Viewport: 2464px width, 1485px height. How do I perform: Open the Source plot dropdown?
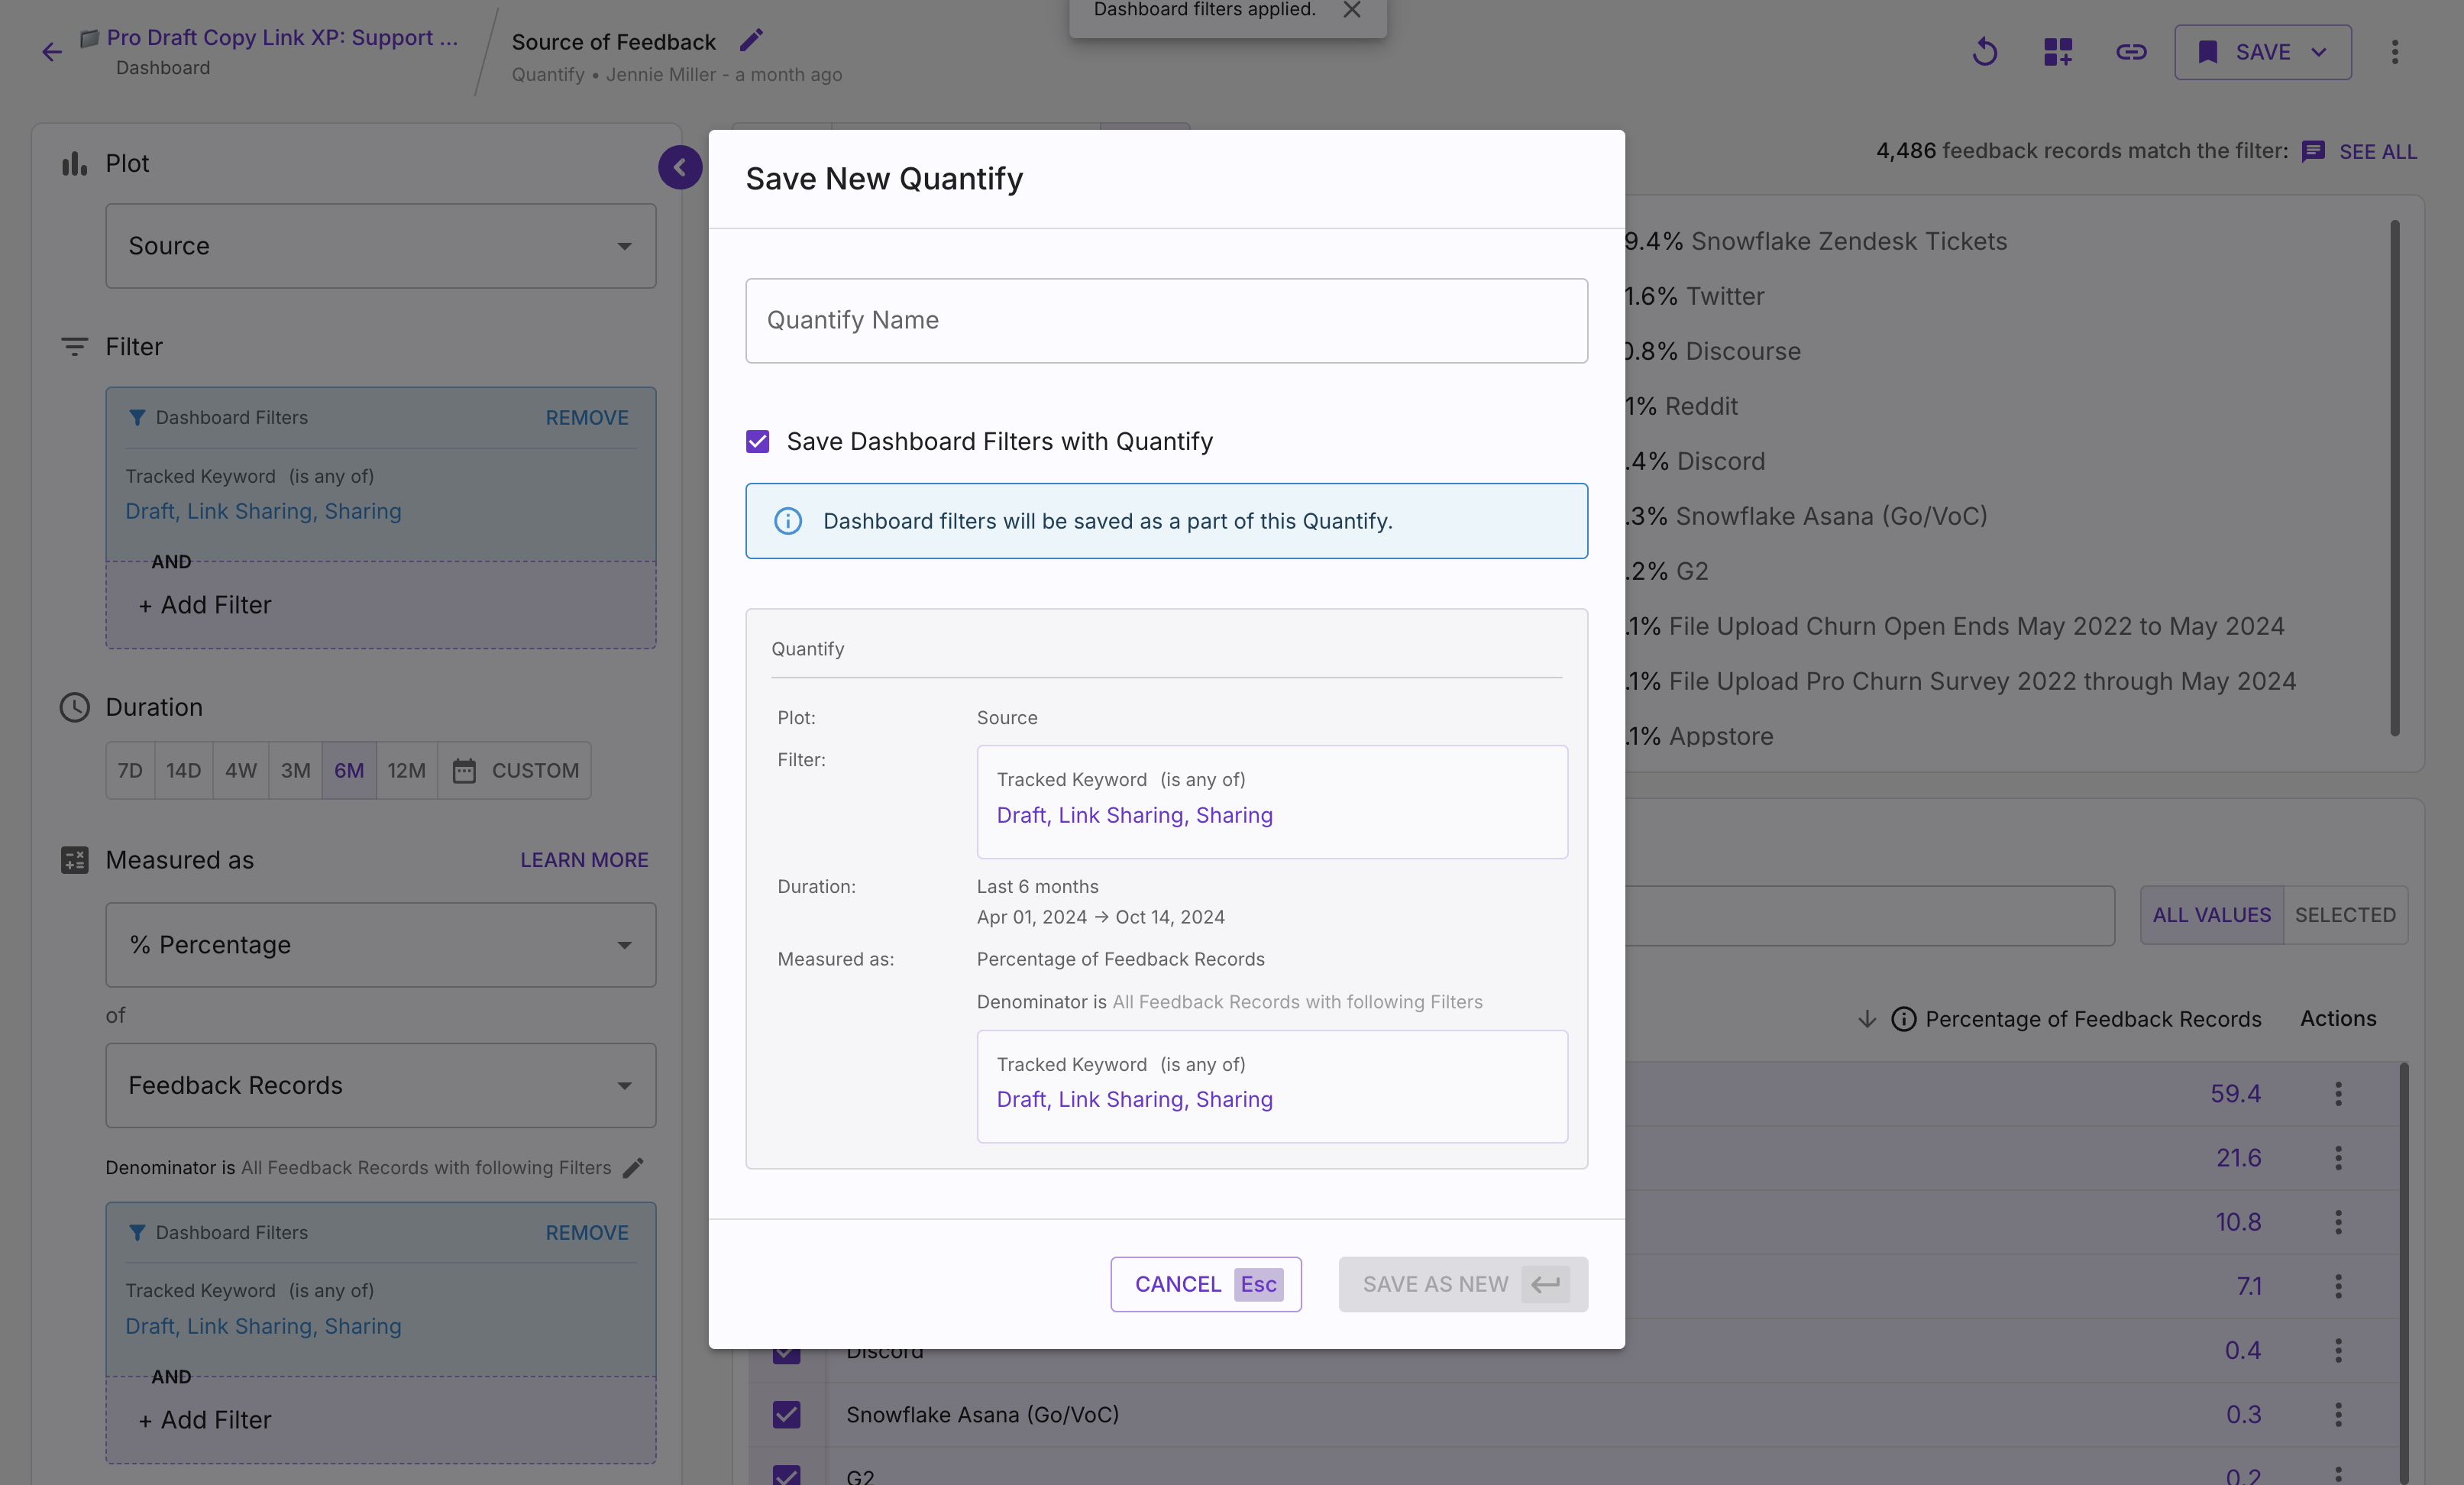pos(380,246)
